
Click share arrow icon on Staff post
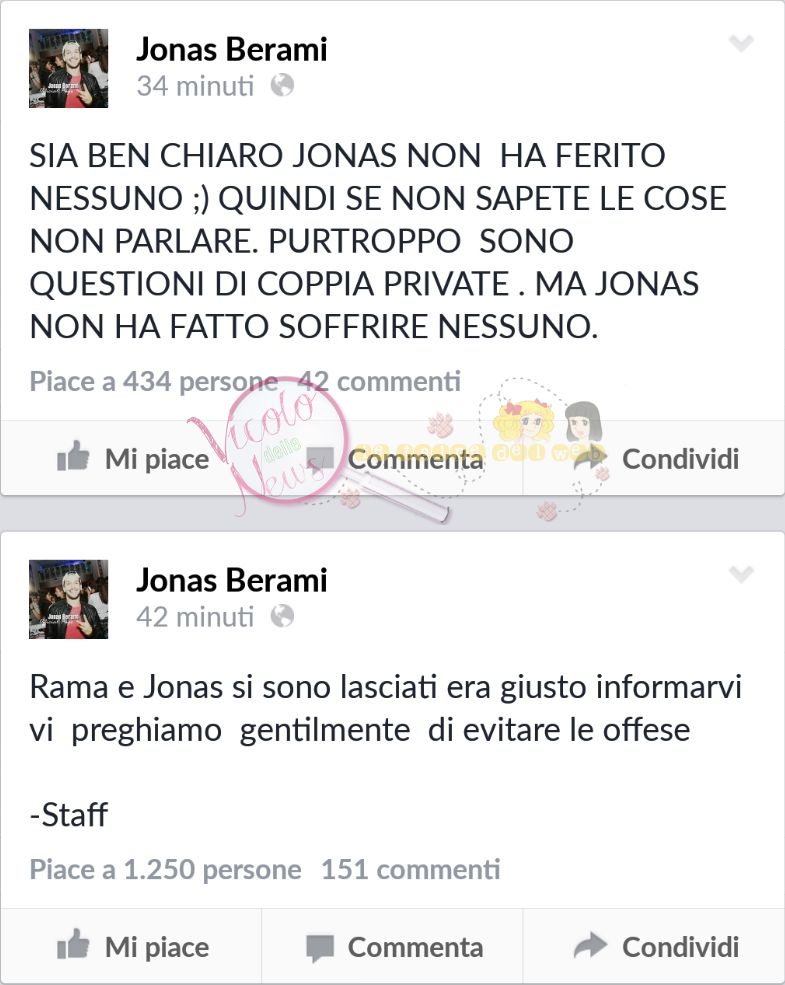pyautogui.click(x=590, y=945)
